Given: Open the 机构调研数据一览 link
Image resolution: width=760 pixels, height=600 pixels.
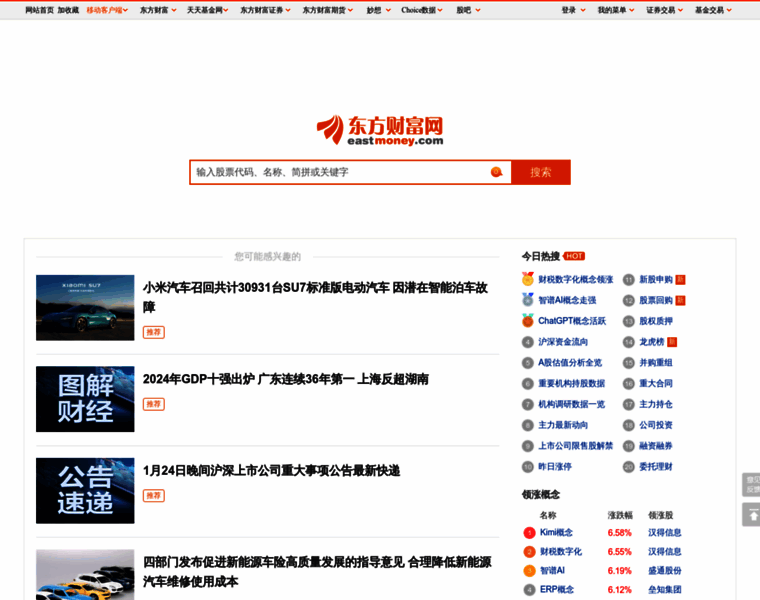Looking at the screenshot, I should click(x=571, y=404).
